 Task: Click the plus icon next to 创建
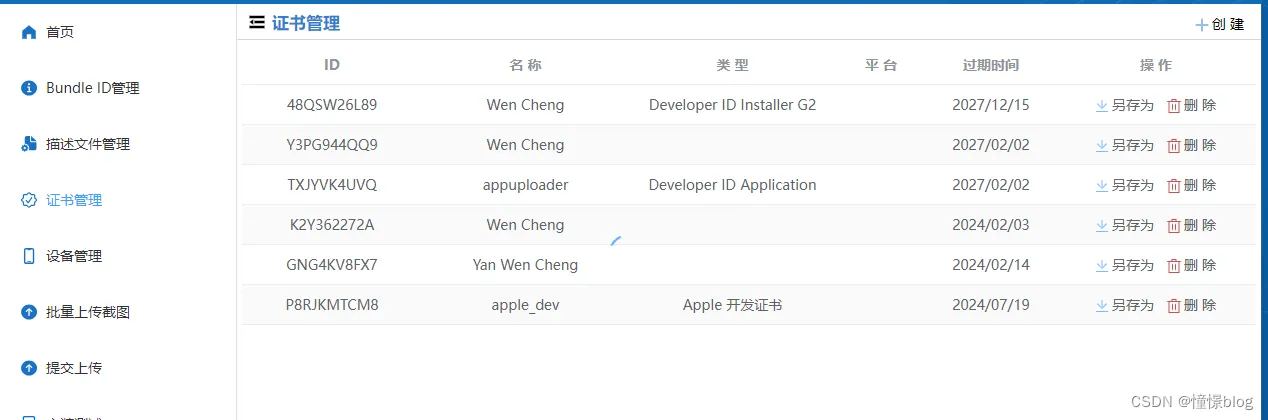click(x=1202, y=25)
